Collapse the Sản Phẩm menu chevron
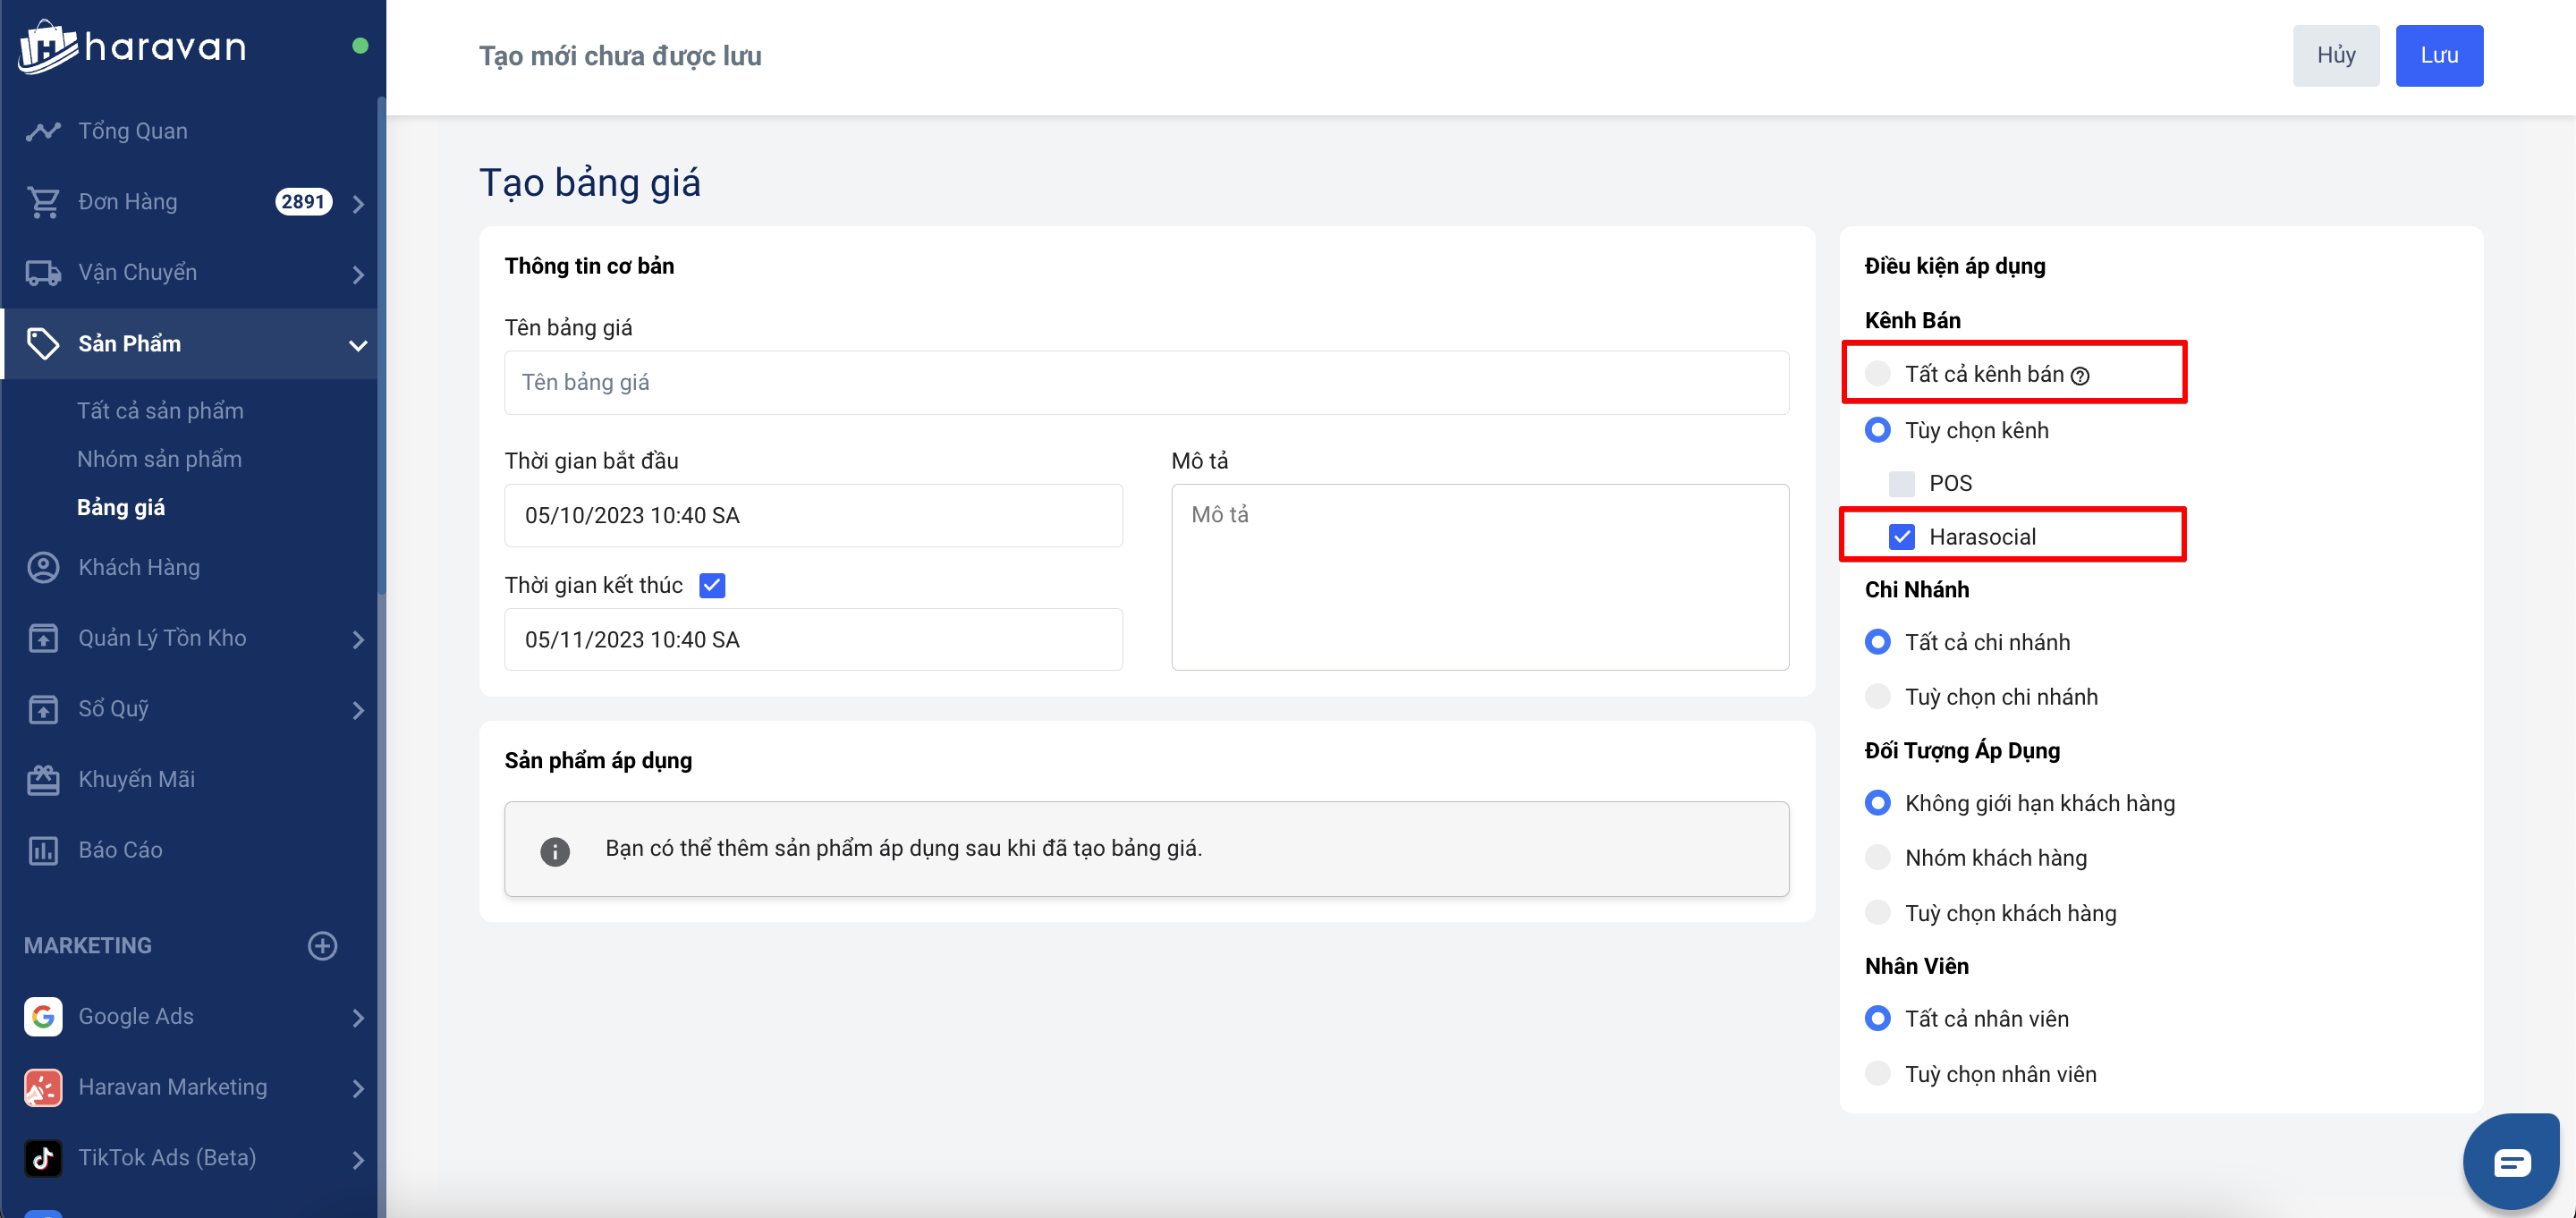The image size is (2576, 1218). (358, 345)
